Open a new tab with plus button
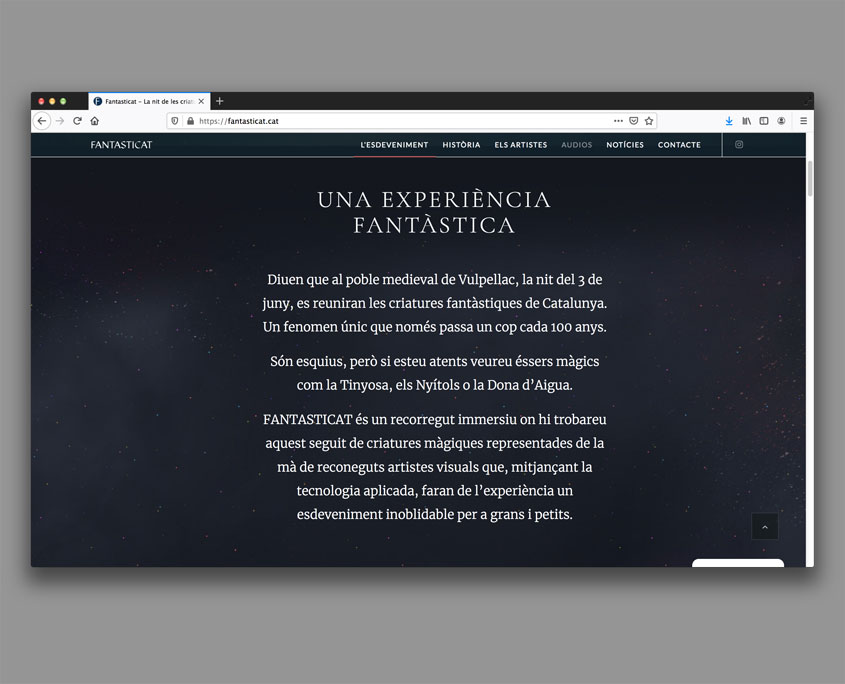Screen dimensions: 845x684 [220, 101]
